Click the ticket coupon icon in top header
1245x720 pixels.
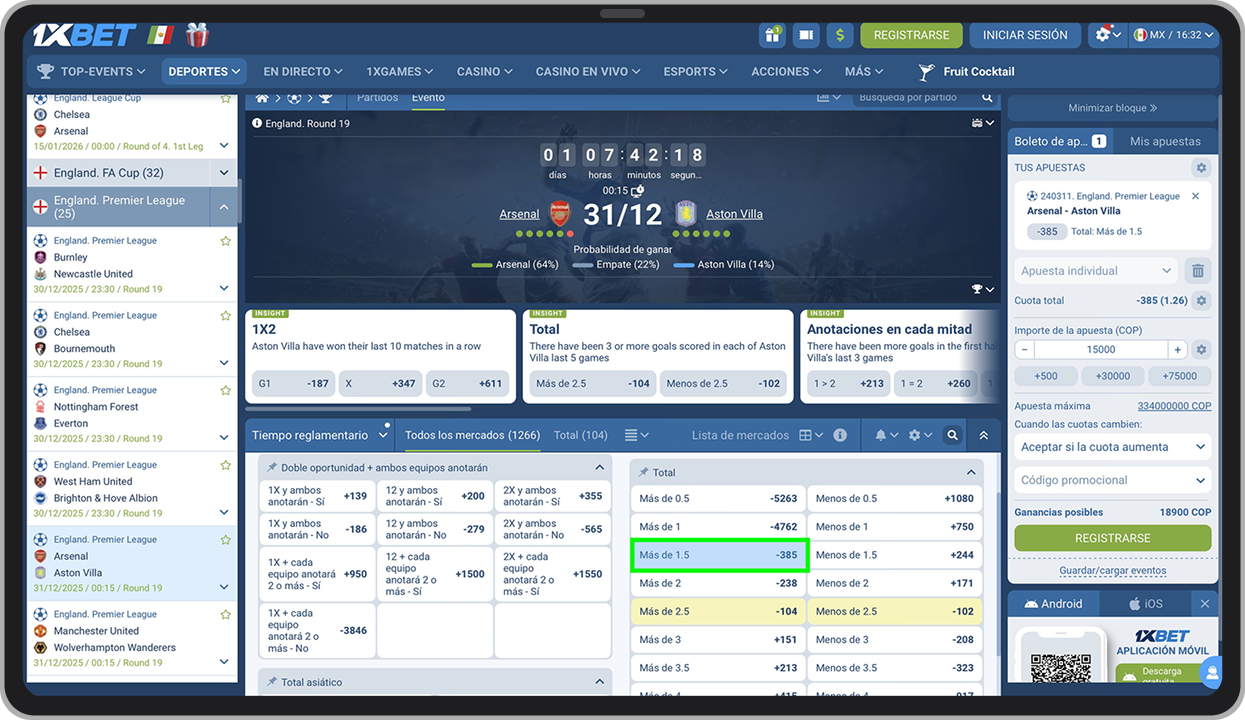pyautogui.click(x=805, y=35)
